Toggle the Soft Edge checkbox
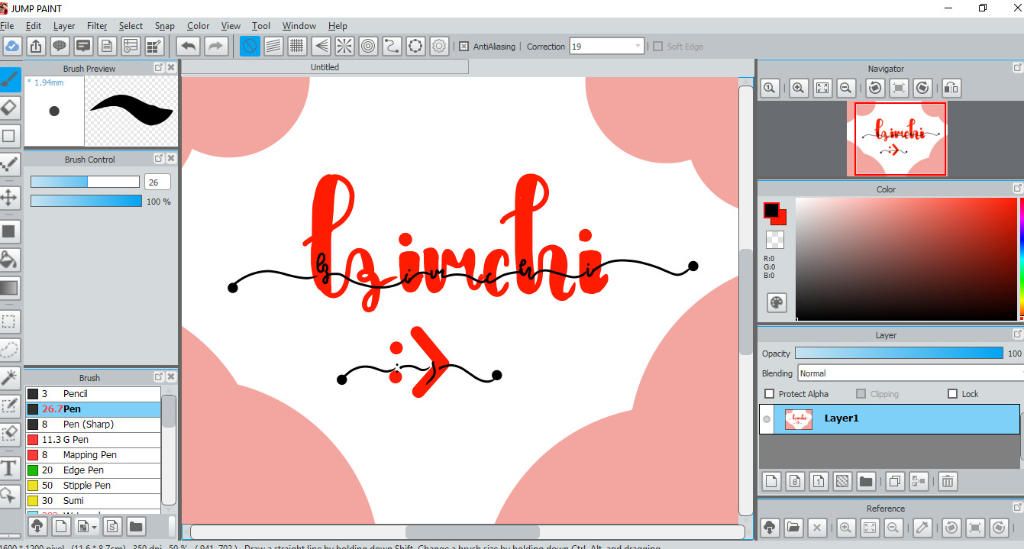 [x=658, y=46]
